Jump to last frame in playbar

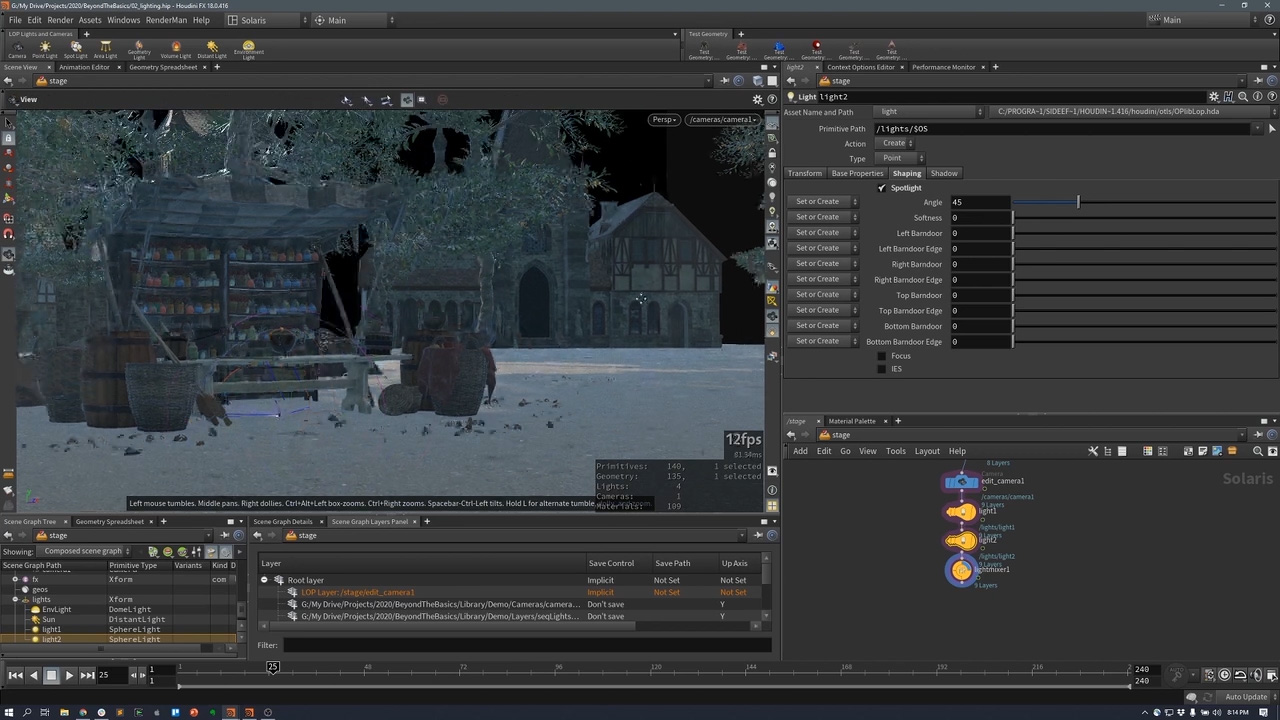click(87, 676)
